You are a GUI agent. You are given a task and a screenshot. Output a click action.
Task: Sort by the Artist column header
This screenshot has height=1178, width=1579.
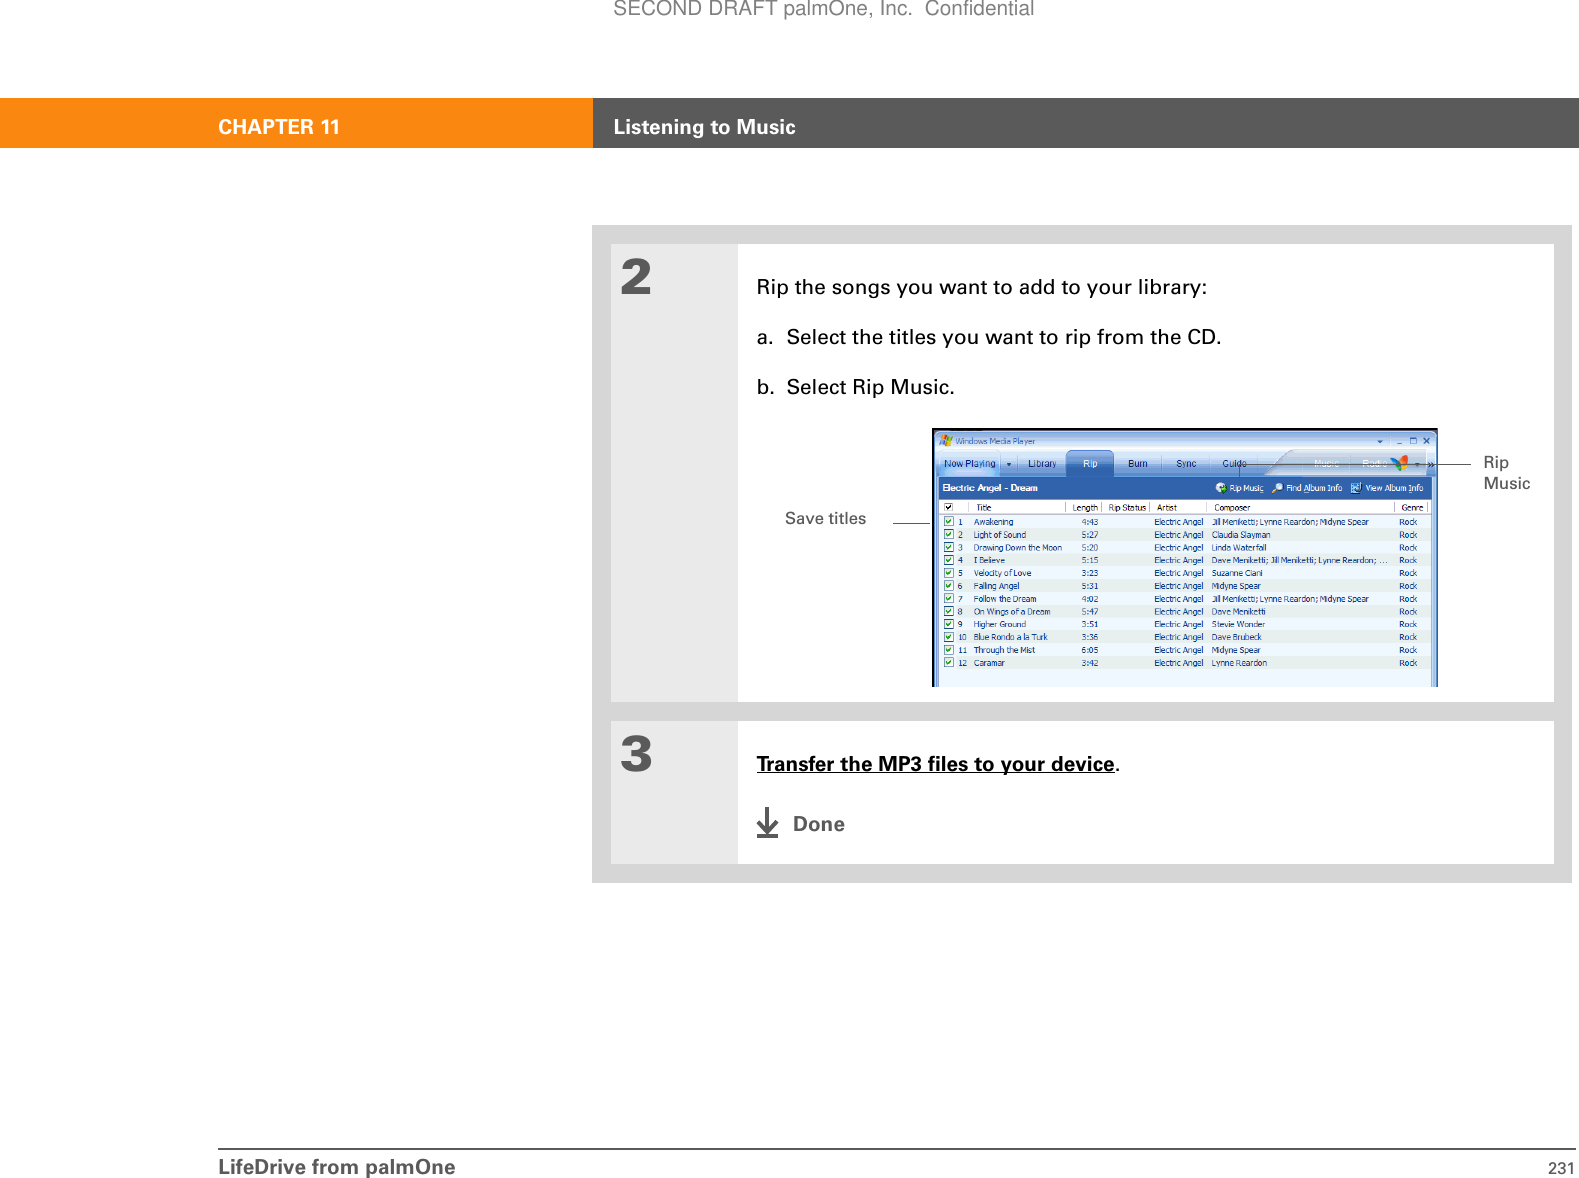1180,507
